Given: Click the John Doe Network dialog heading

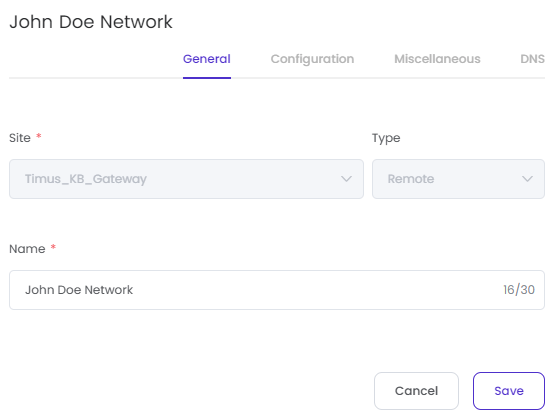Looking at the screenshot, I should [x=91, y=22].
